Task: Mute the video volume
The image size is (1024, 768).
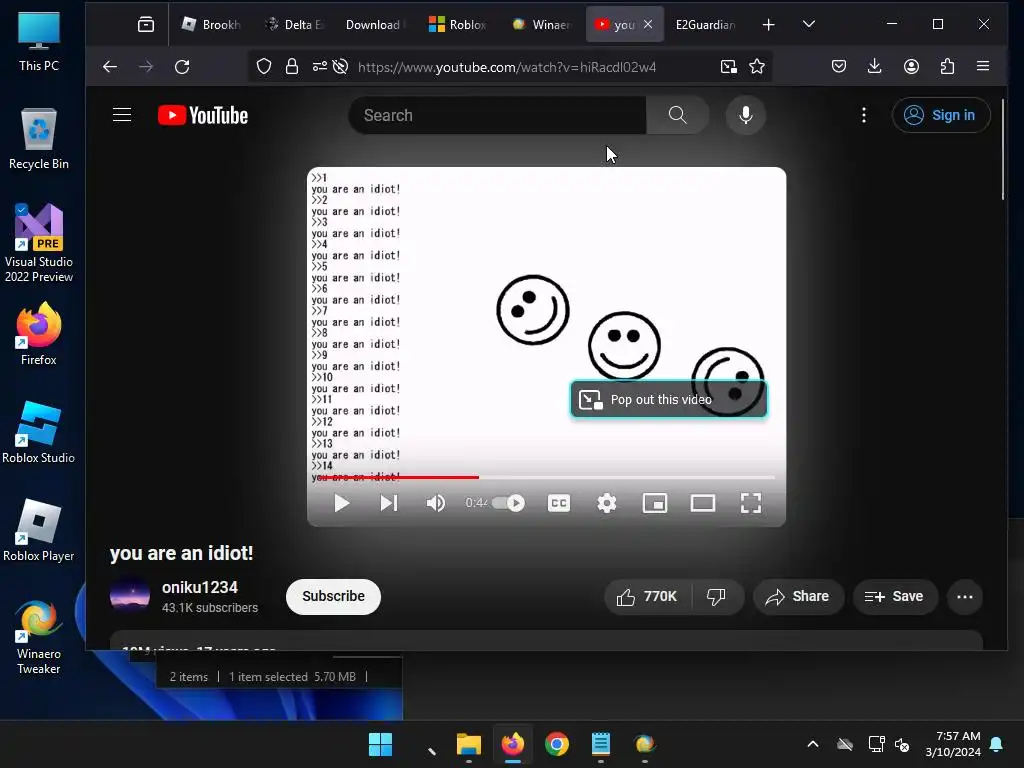Action: [436, 503]
